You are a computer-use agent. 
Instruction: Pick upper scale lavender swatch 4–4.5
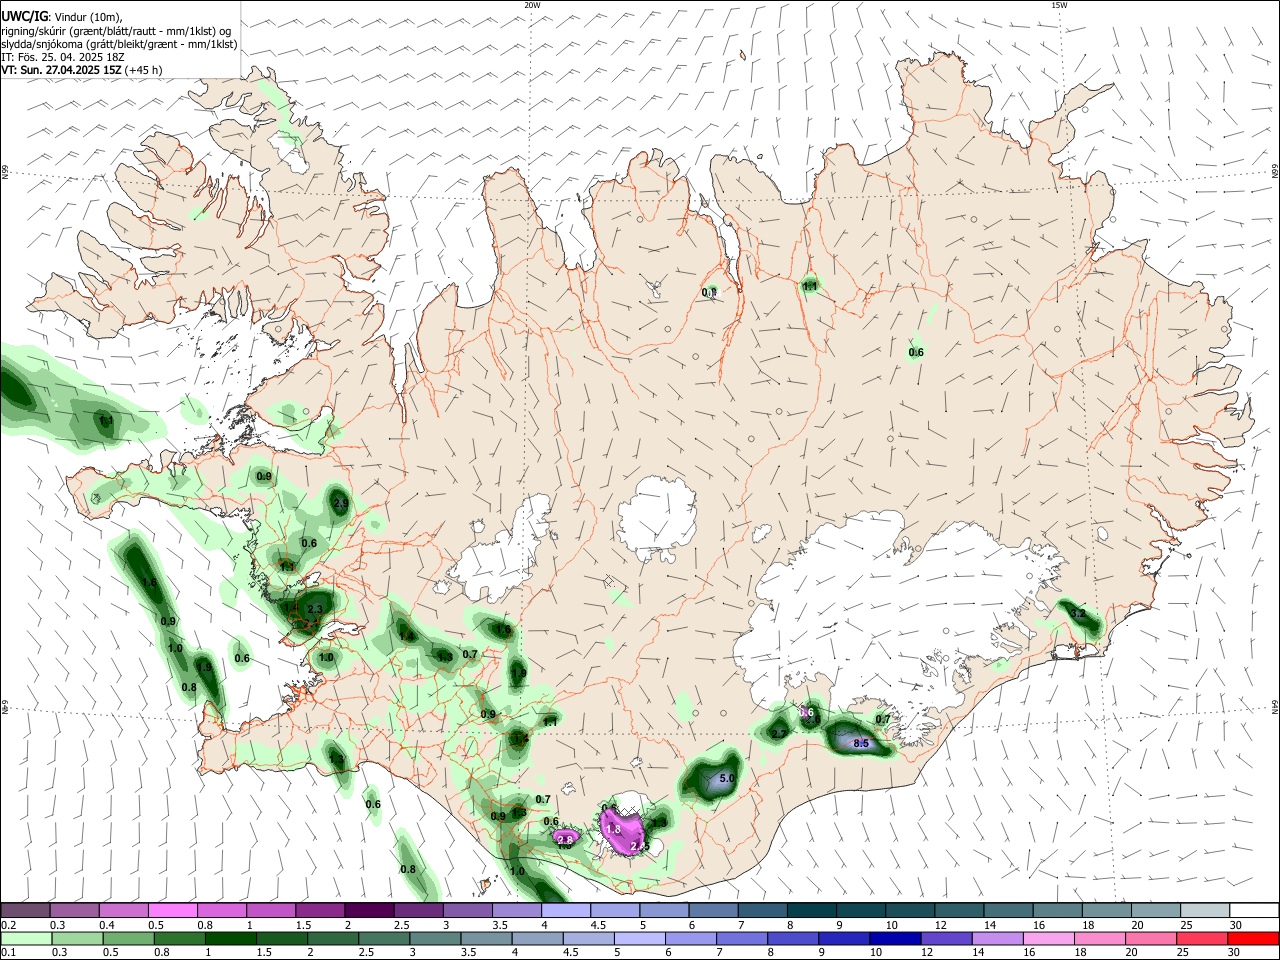point(566,911)
